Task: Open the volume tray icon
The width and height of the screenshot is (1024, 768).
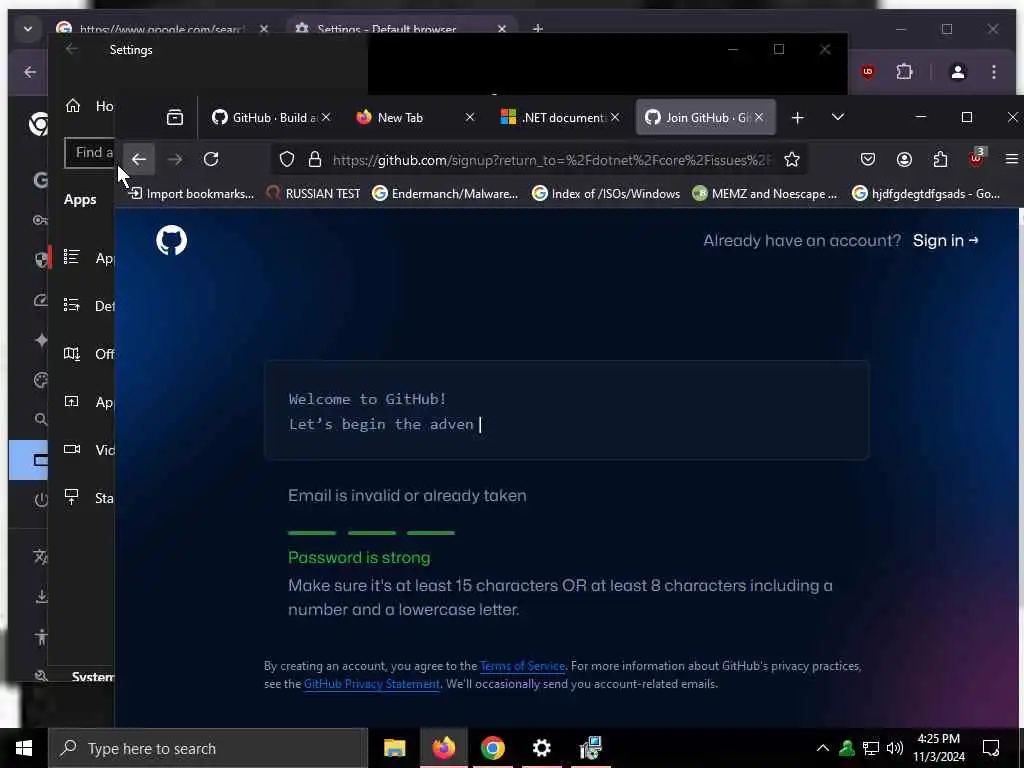Action: pyautogui.click(x=895, y=748)
